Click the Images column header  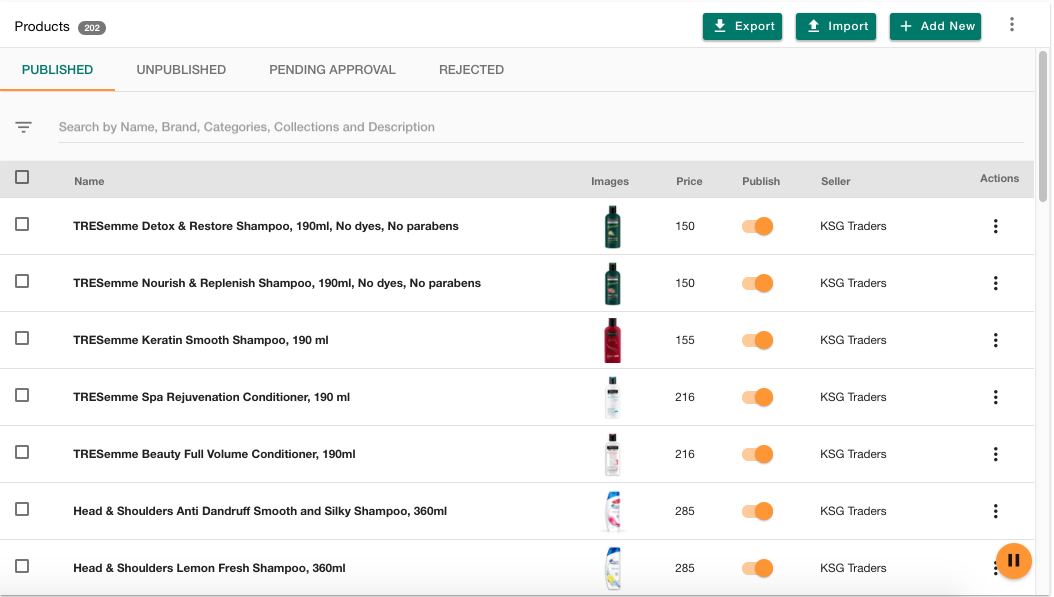click(610, 181)
